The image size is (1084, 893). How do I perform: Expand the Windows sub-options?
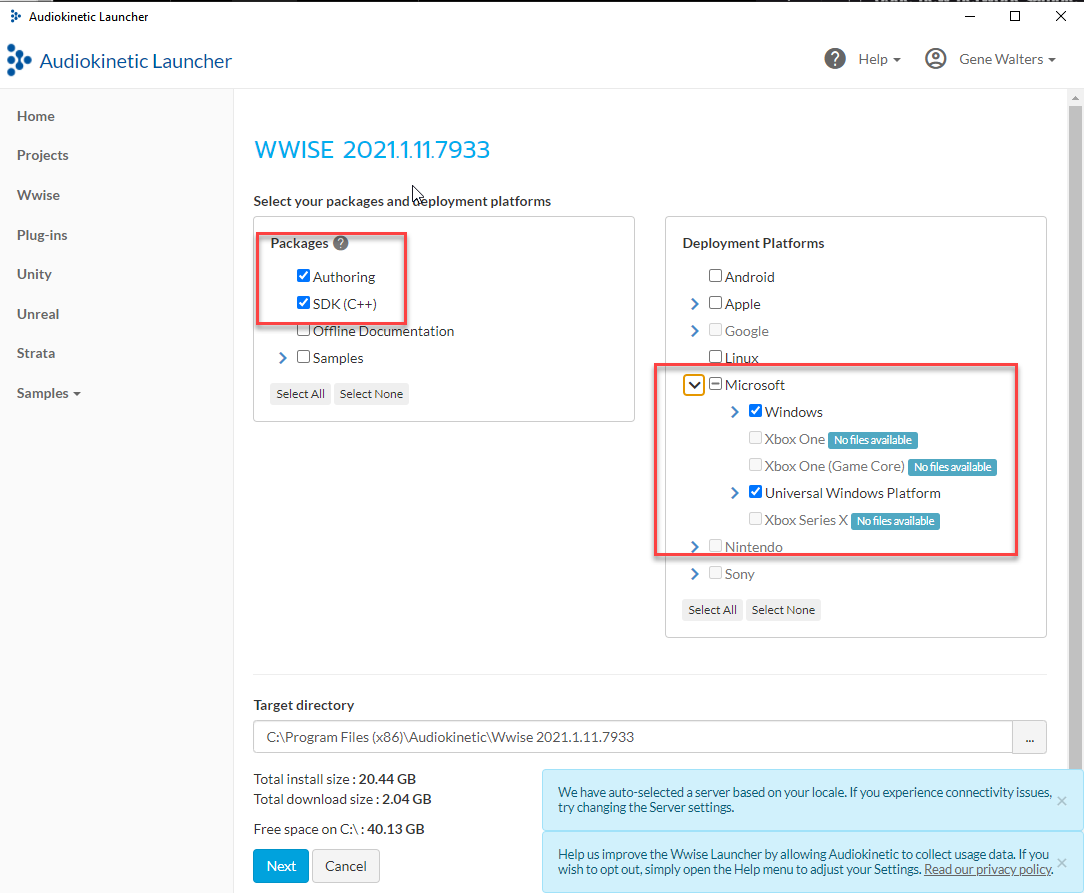coord(735,412)
